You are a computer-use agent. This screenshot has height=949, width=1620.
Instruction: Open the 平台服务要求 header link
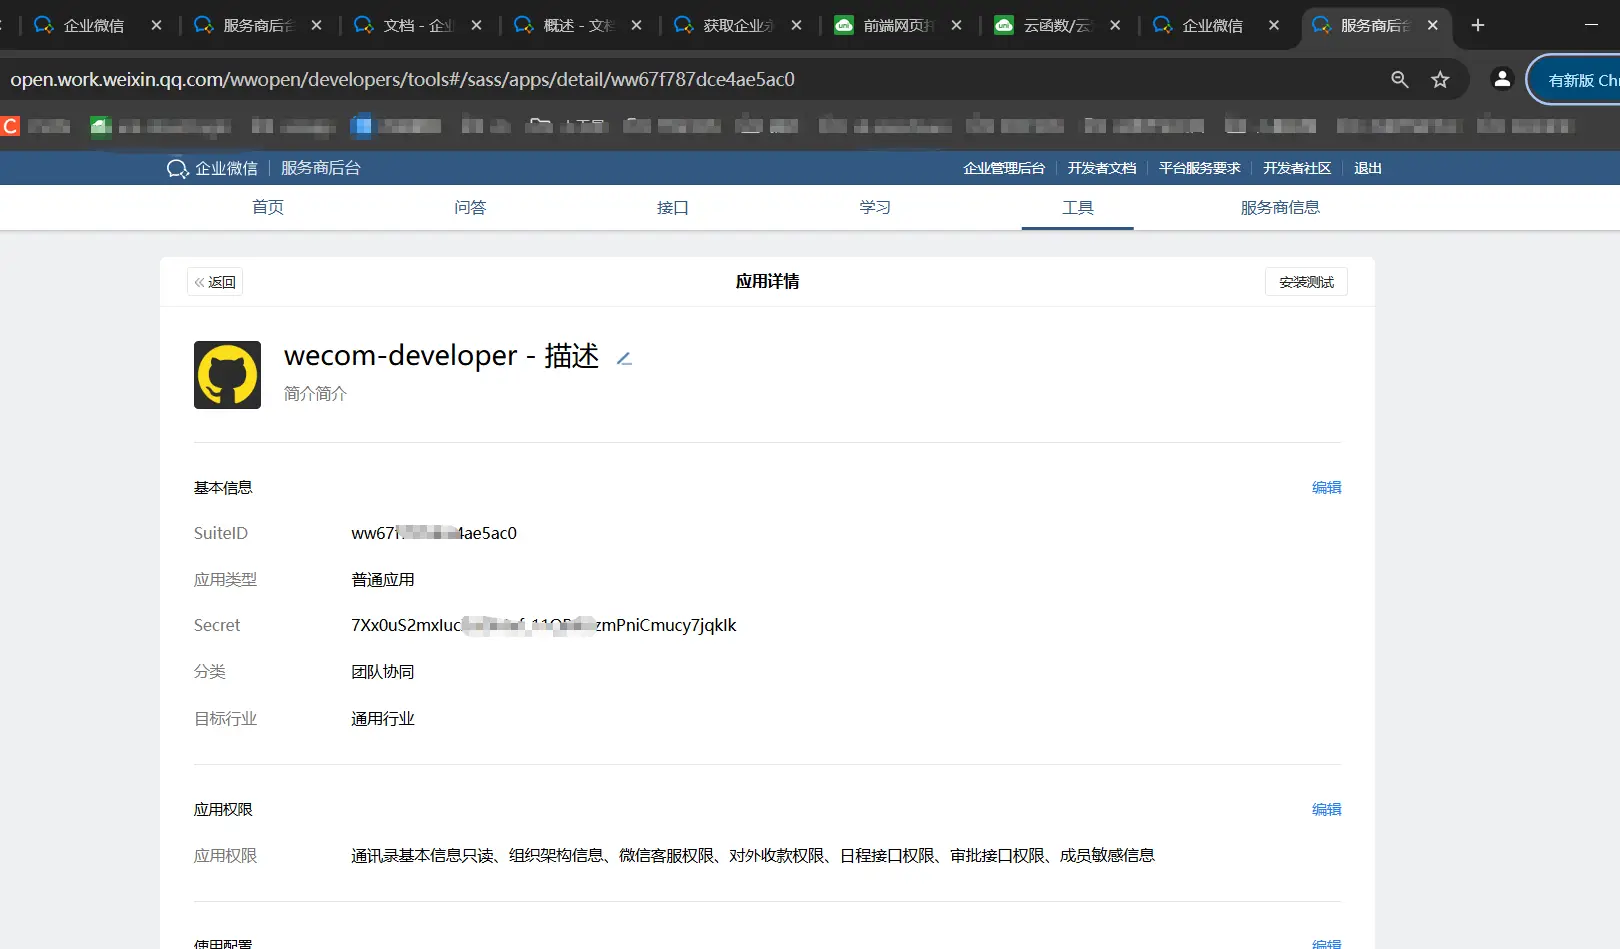1200,168
